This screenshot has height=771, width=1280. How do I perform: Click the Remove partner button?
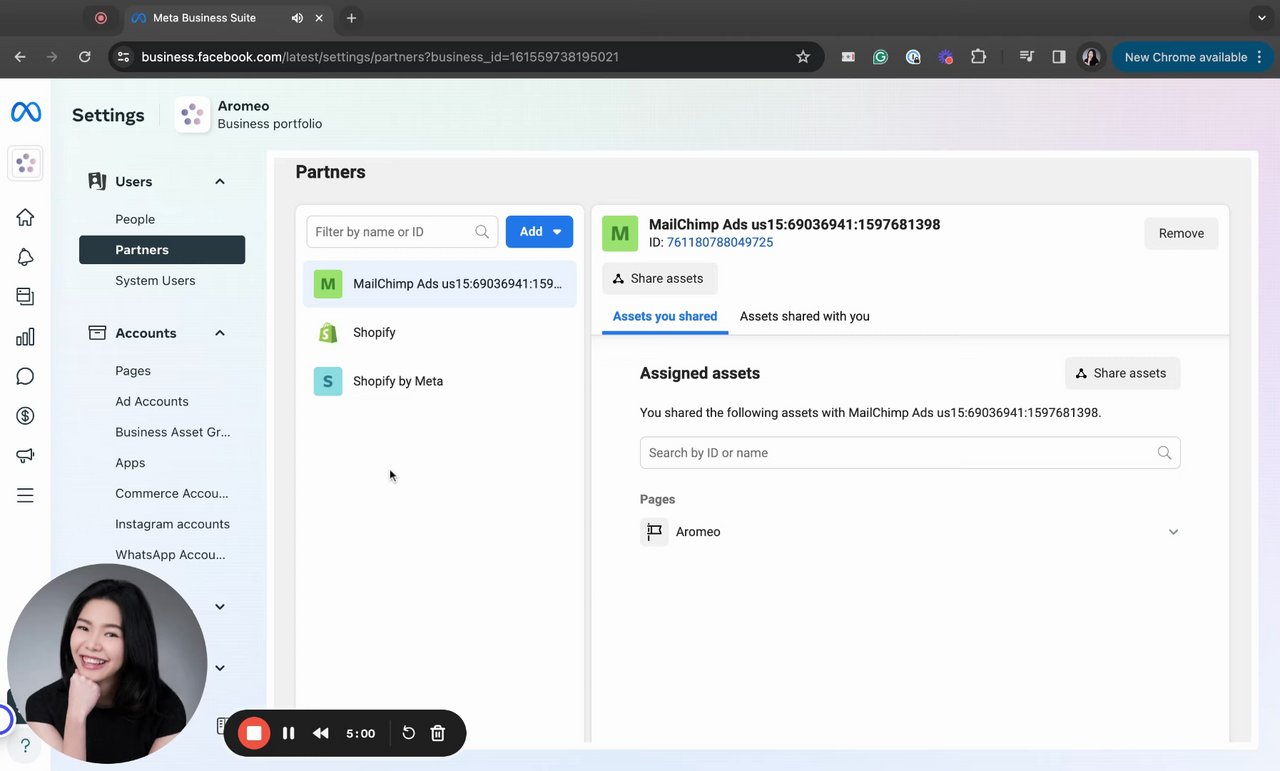coord(1181,233)
